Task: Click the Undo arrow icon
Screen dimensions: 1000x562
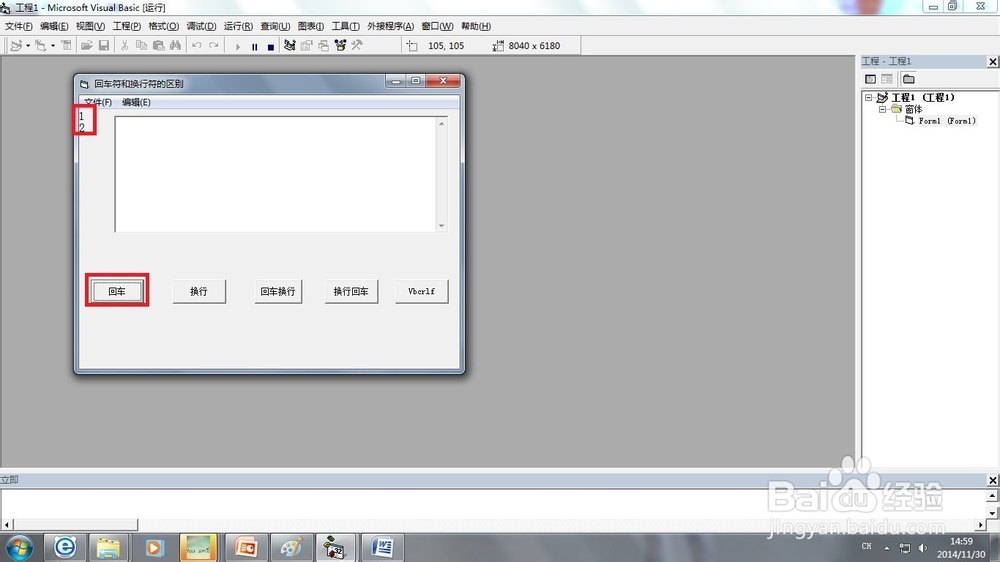Action: [196, 45]
